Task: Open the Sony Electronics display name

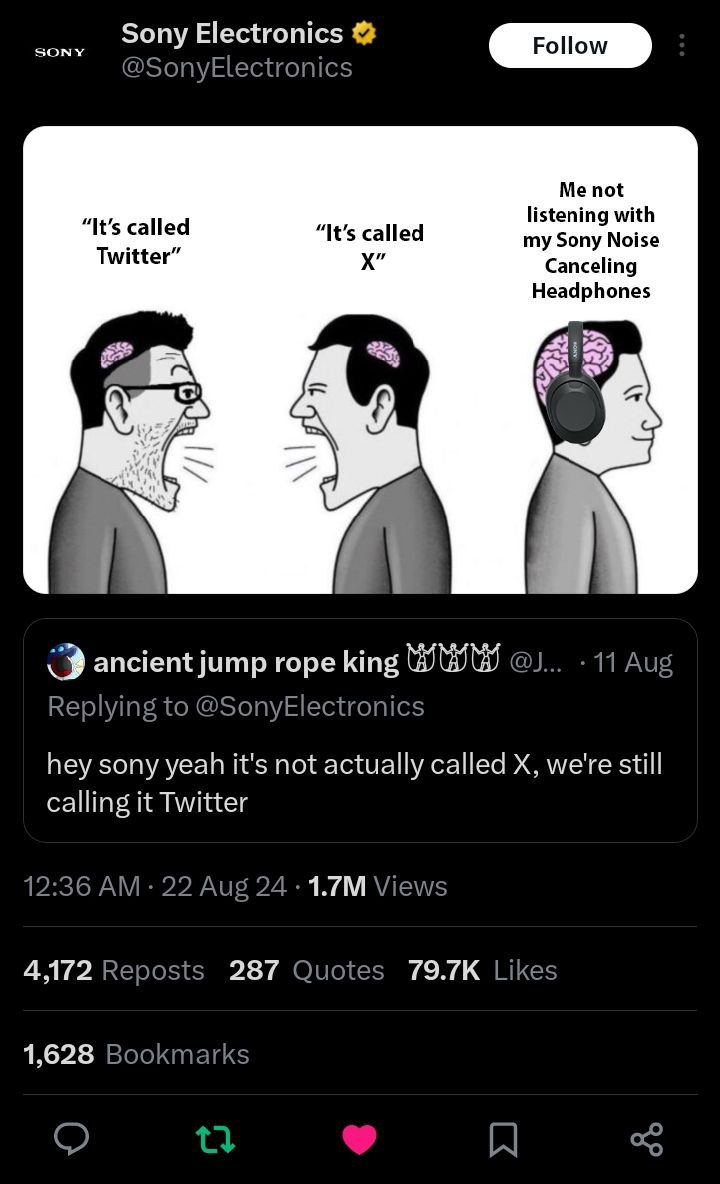Action: (232, 34)
